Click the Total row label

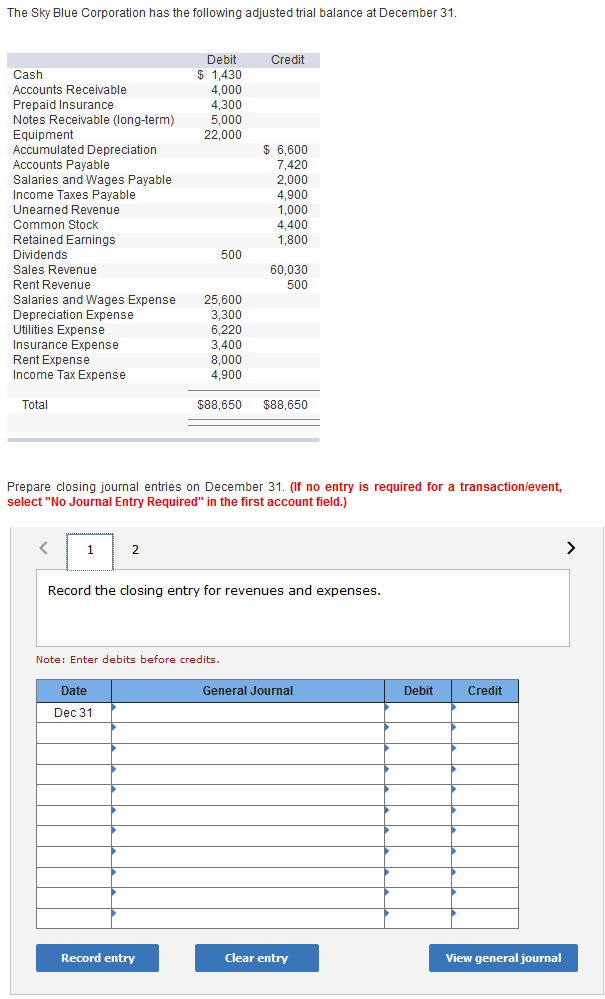(x=35, y=405)
